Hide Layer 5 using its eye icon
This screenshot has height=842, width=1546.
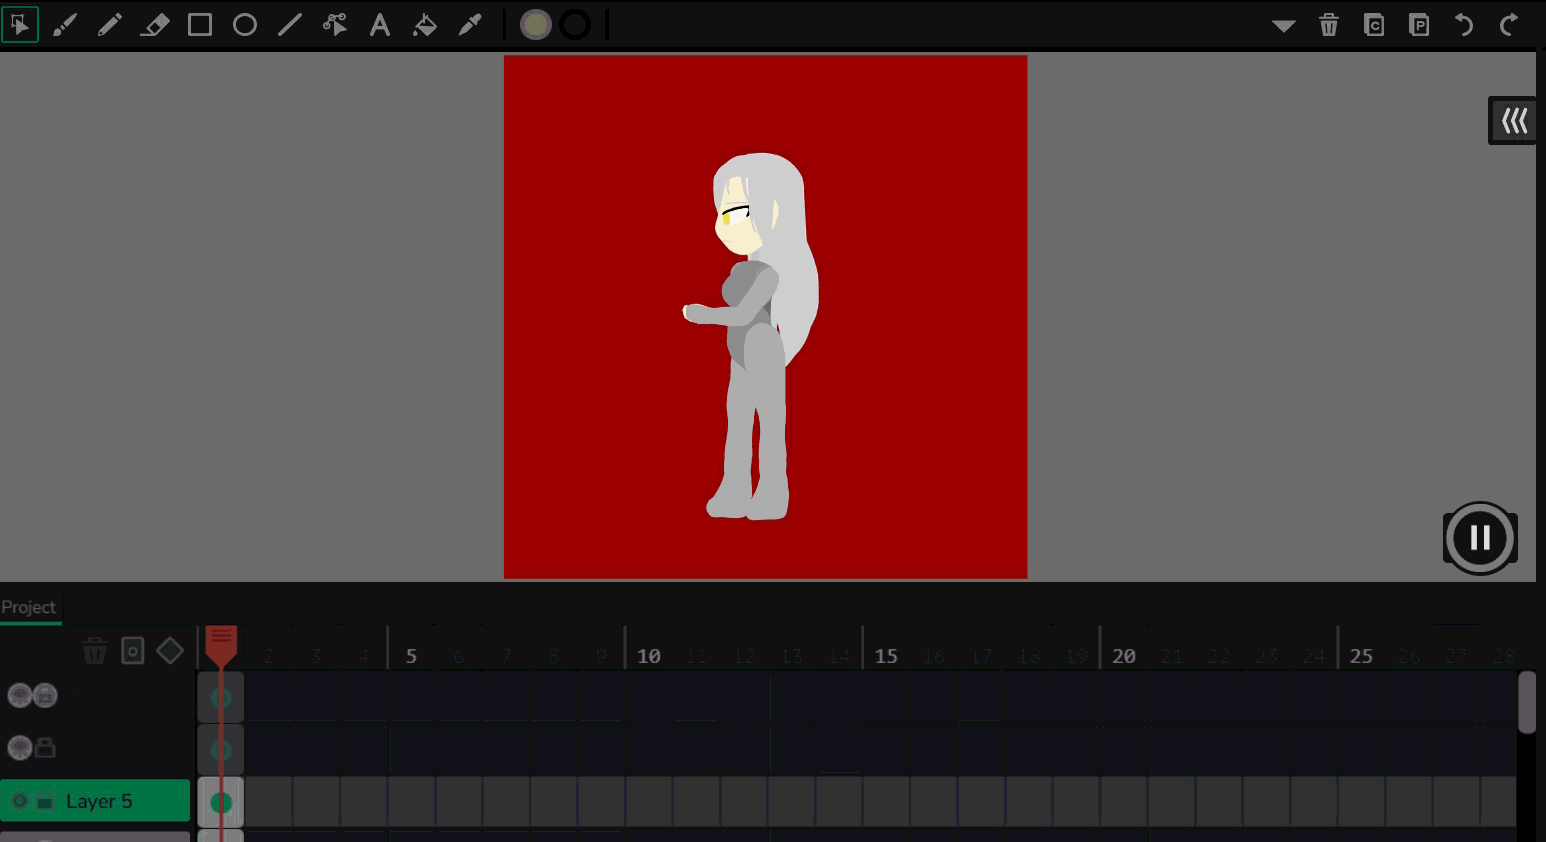[19, 801]
